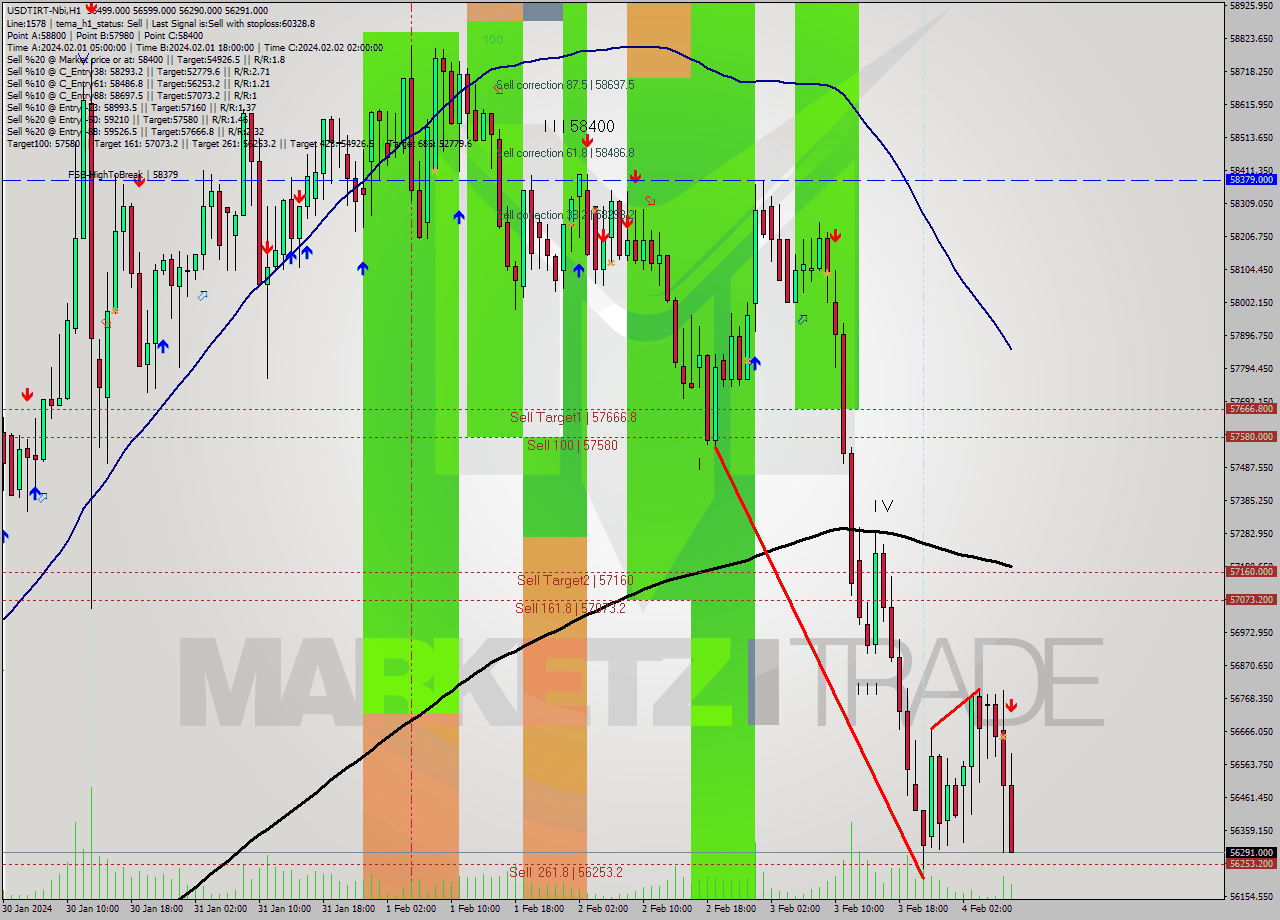Select the 56563.750 price axis value

[1251, 765]
